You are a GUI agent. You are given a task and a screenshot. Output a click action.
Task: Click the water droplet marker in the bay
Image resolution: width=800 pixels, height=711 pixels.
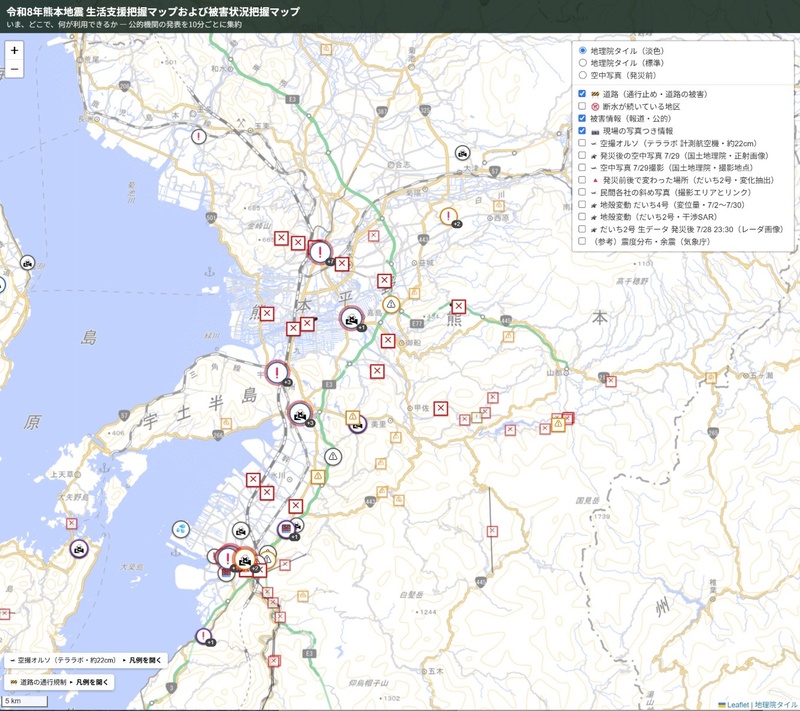(181, 529)
